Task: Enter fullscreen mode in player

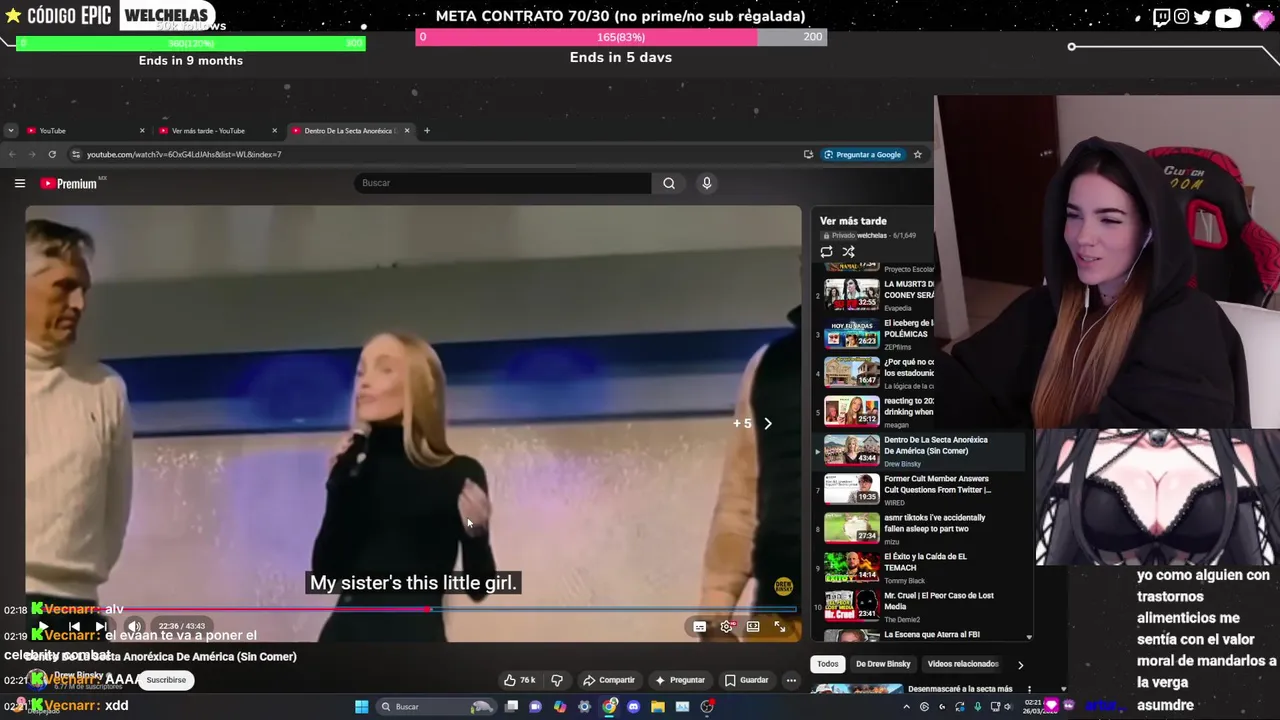Action: [780, 627]
